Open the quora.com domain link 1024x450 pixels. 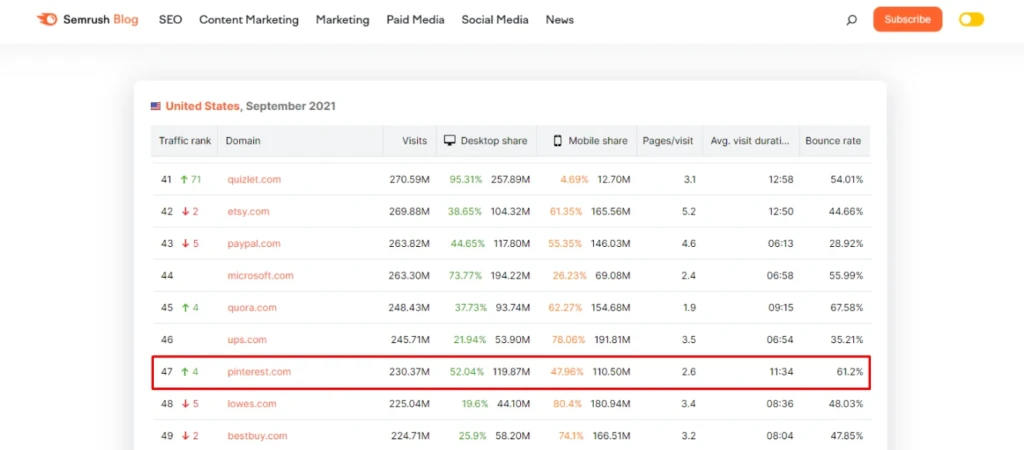pyautogui.click(x=251, y=308)
